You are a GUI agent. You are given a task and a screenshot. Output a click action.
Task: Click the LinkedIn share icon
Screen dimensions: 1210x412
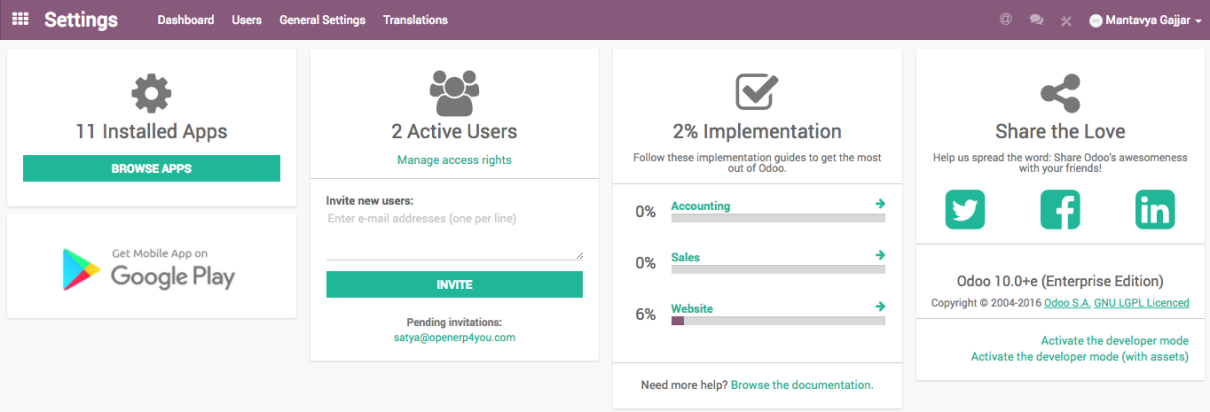(x=1155, y=209)
